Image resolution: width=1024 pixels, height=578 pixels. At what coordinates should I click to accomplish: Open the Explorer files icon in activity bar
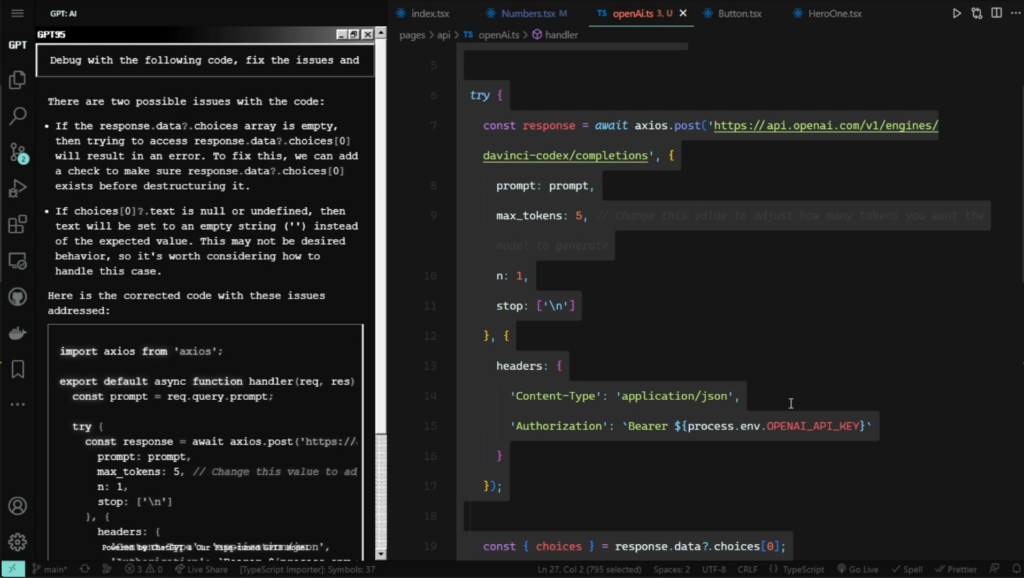coord(17,80)
